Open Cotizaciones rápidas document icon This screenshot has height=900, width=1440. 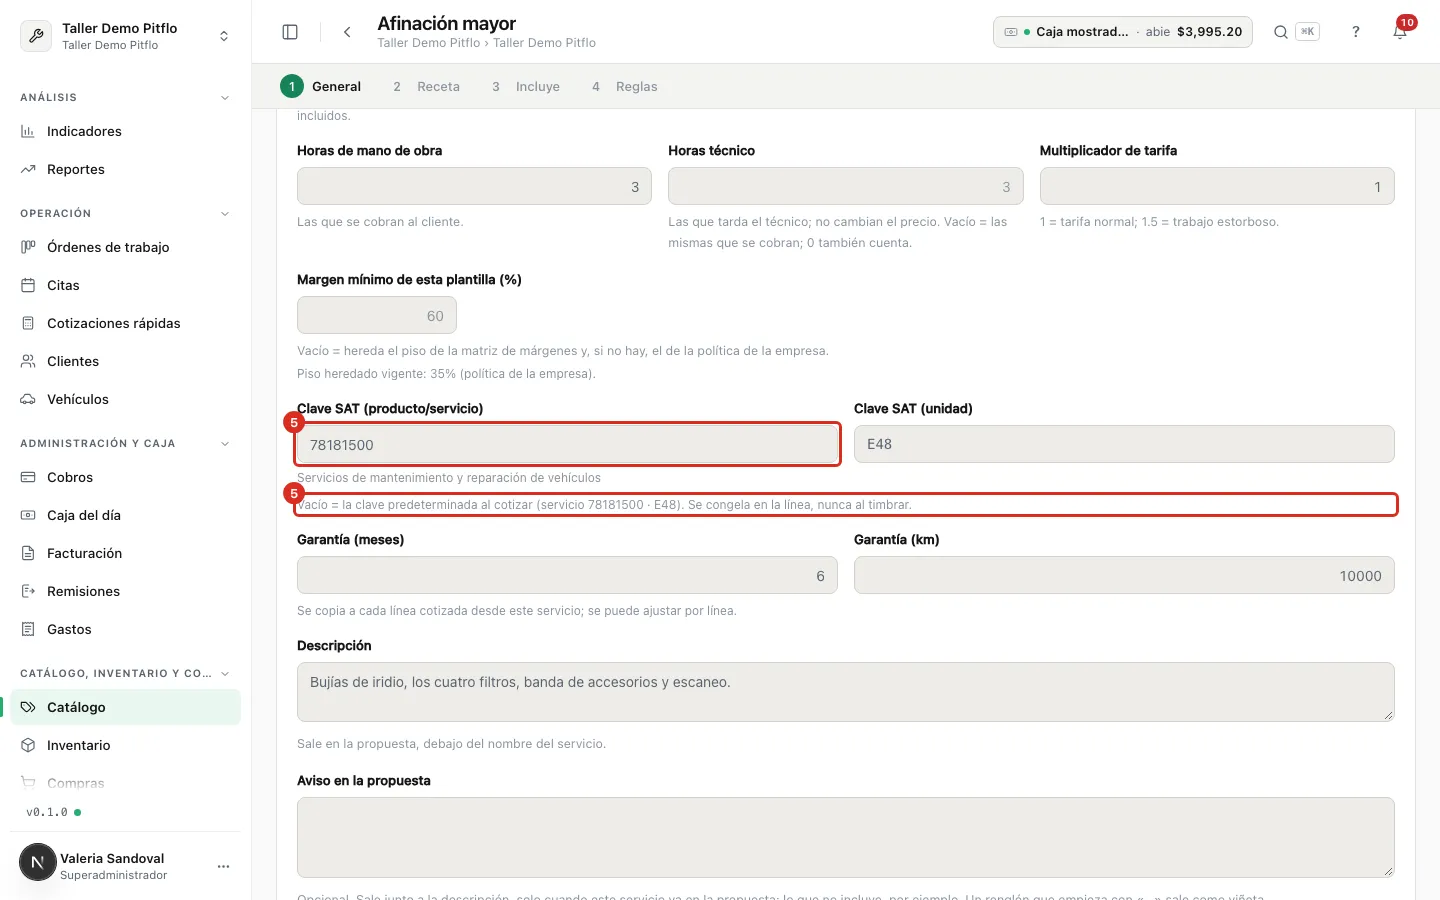tap(28, 323)
